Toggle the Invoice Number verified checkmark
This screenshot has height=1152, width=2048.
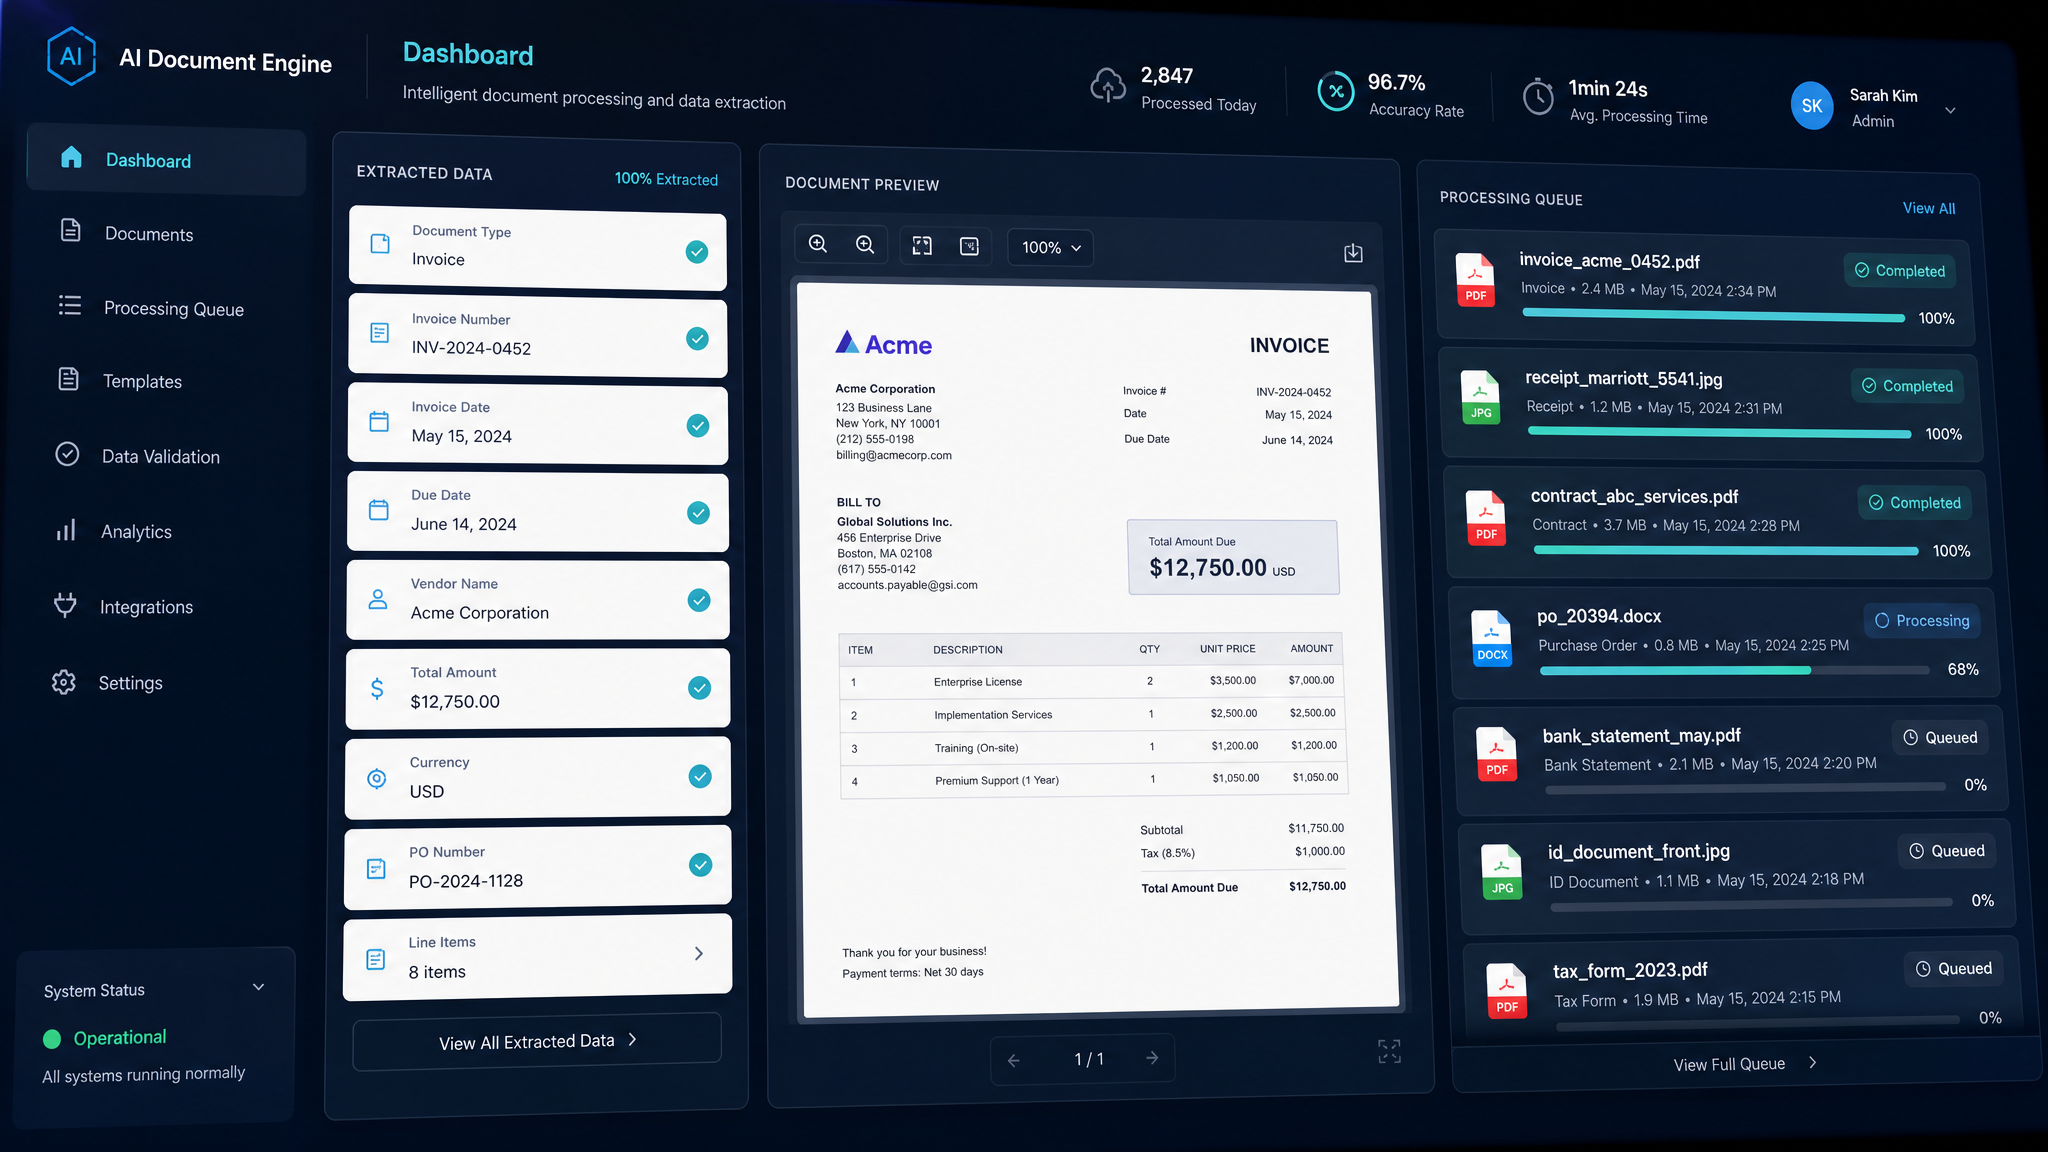click(x=697, y=339)
